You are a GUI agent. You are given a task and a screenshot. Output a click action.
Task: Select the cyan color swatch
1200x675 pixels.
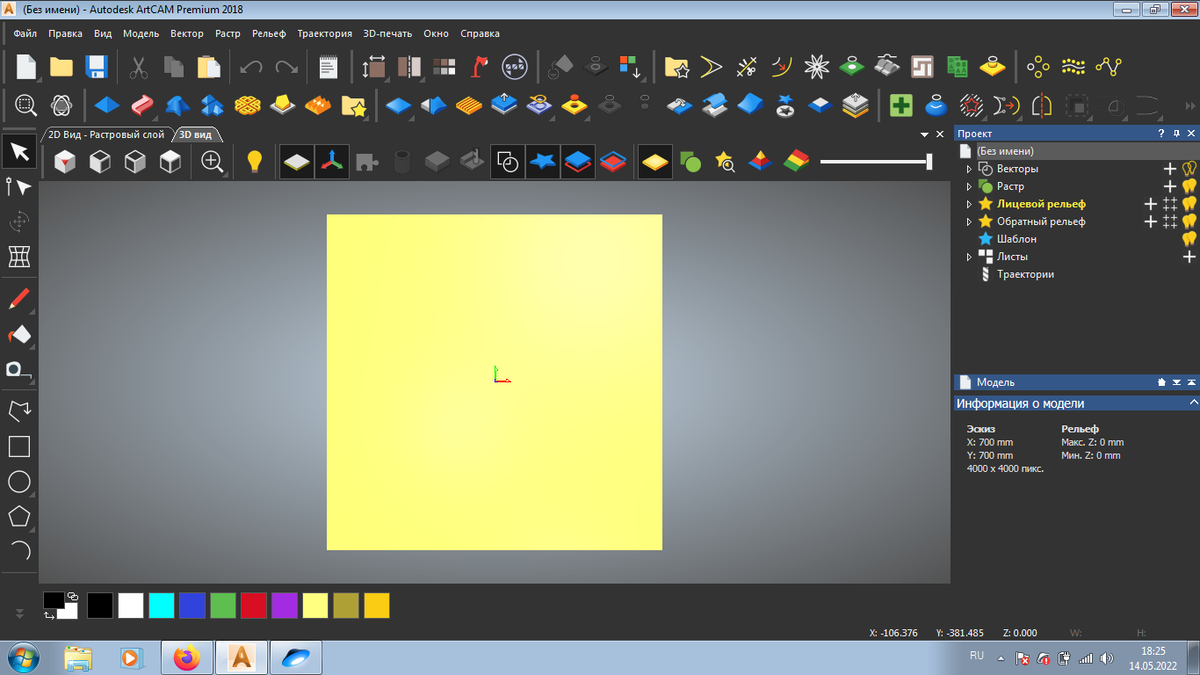coord(161,605)
